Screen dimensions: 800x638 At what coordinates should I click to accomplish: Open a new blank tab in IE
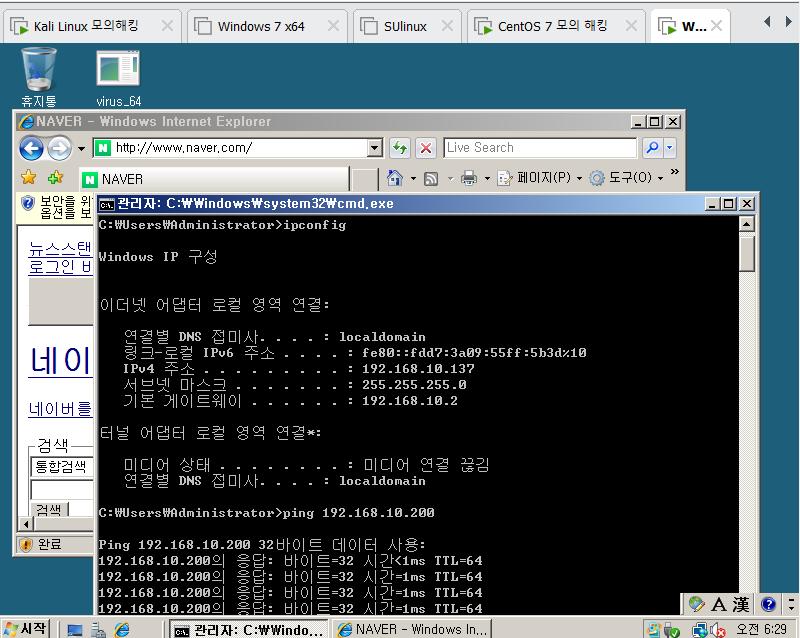click(365, 180)
